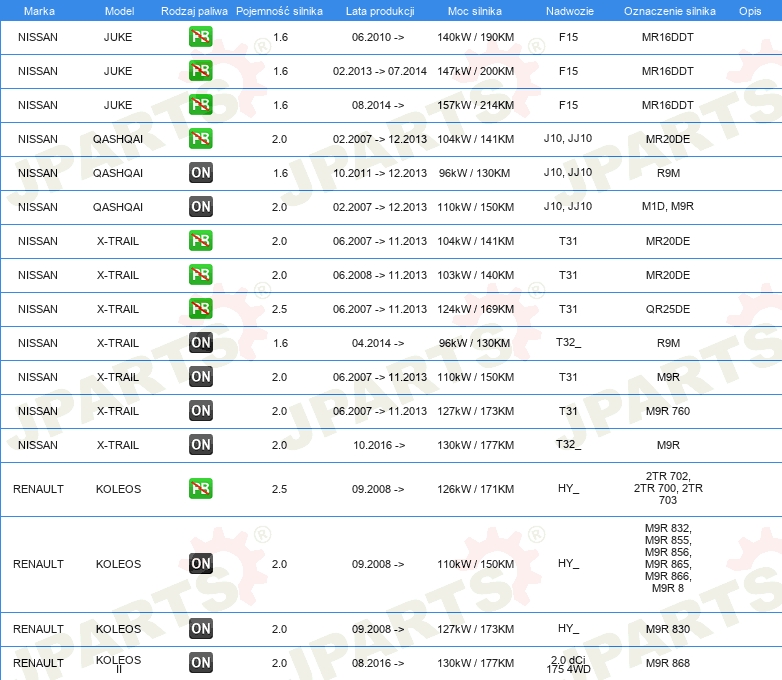Click the 2.0 dCi 175 4WD body cell
The height and width of the screenshot is (680, 782).
(568, 665)
